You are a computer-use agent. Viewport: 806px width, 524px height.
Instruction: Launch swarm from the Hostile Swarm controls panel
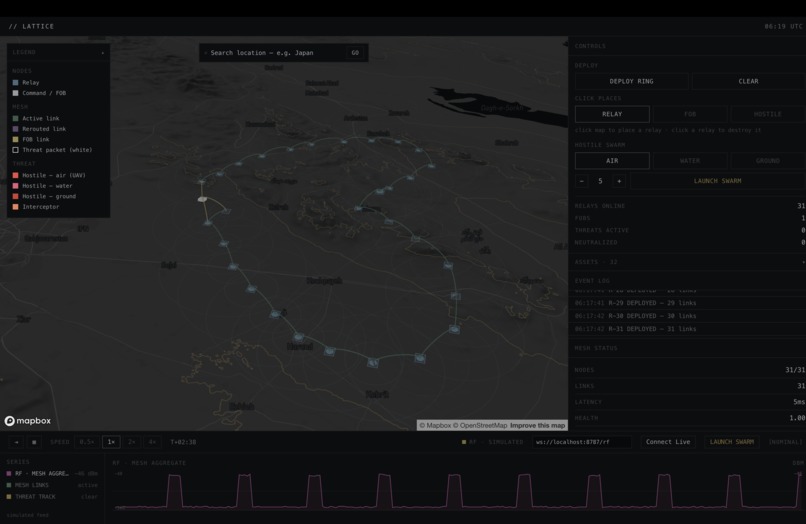tap(718, 181)
